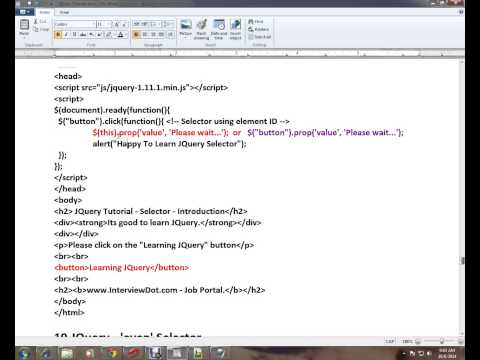The width and height of the screenshot is (480, 360).
Task: Click the '$(document).ready(function(){' line
Action: pyautogui.click(x=112, y=110)
